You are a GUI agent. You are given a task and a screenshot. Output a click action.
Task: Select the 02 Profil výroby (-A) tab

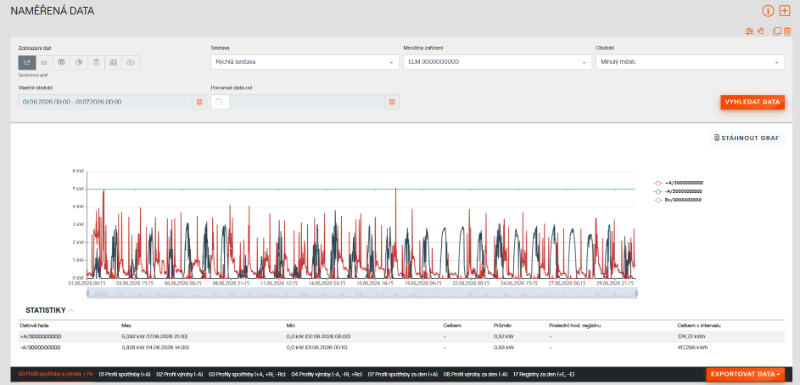point(180,374)
